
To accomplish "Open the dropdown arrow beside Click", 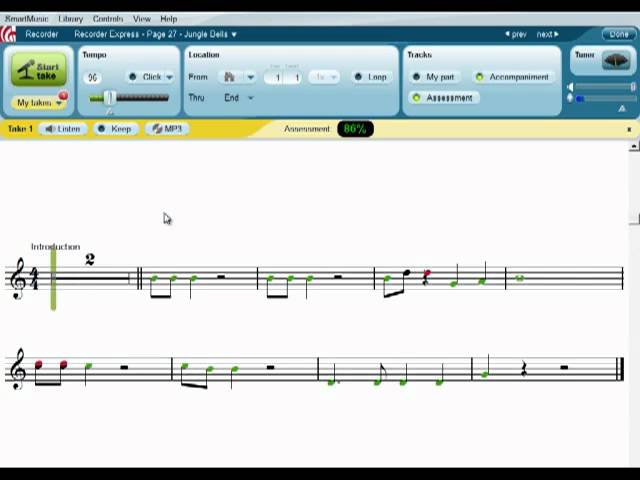I will (x=169, y=77).
